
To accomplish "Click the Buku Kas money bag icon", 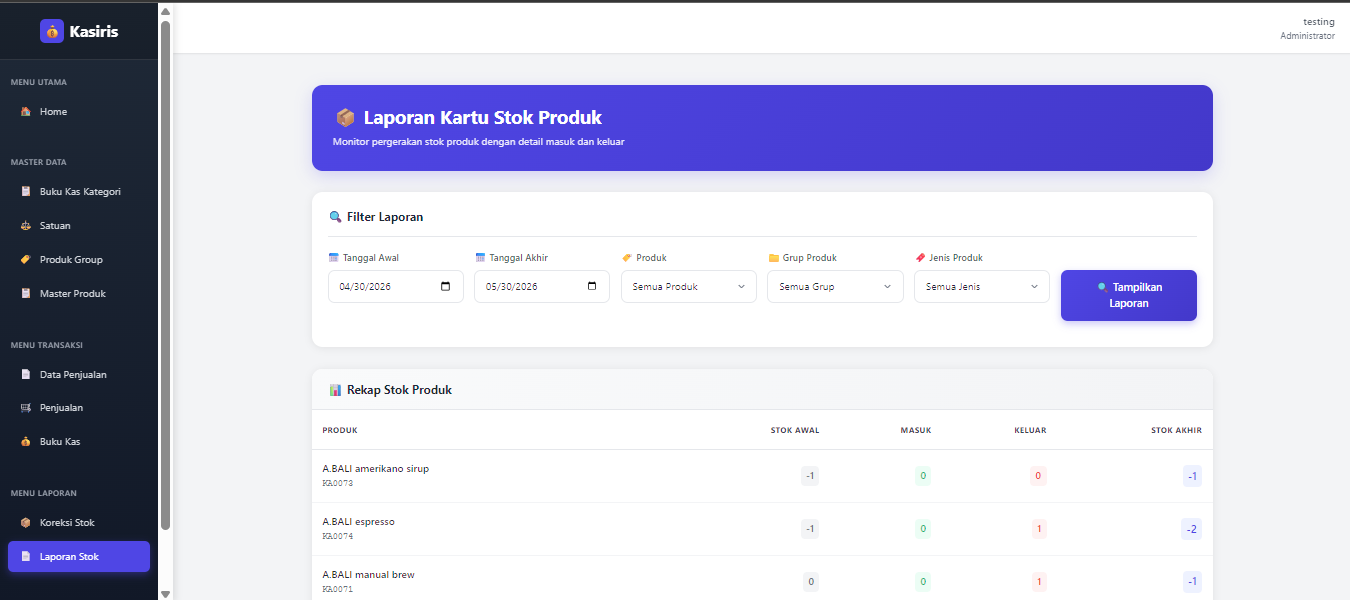I will coord(26,442).
